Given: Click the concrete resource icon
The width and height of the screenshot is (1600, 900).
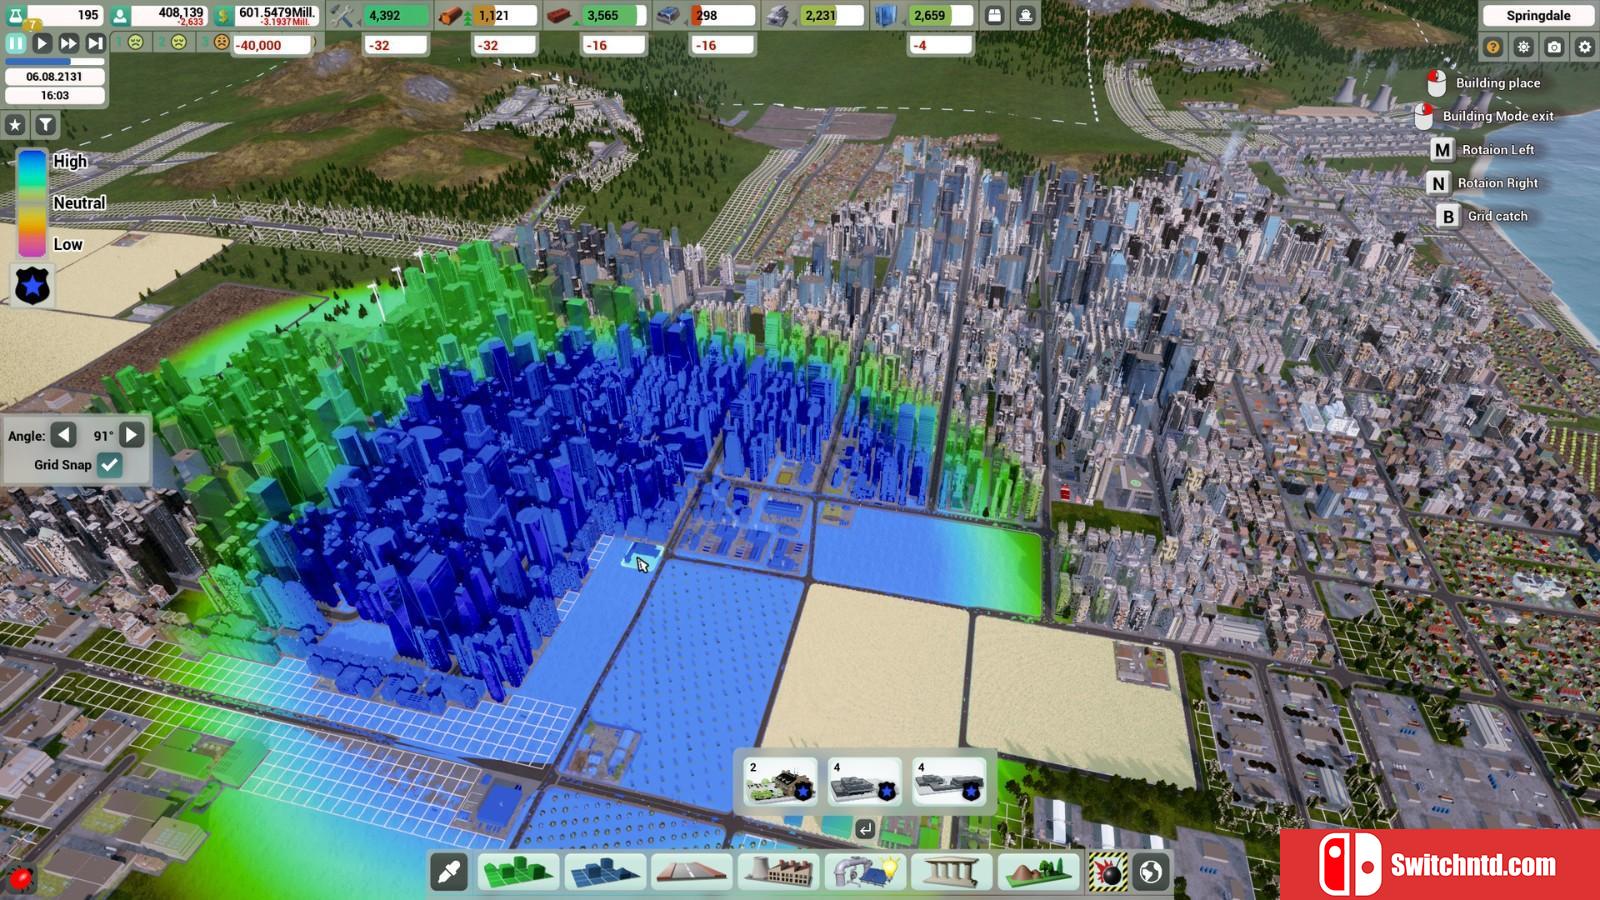Looking at the screenshot, I should click(x=779, y=16).
